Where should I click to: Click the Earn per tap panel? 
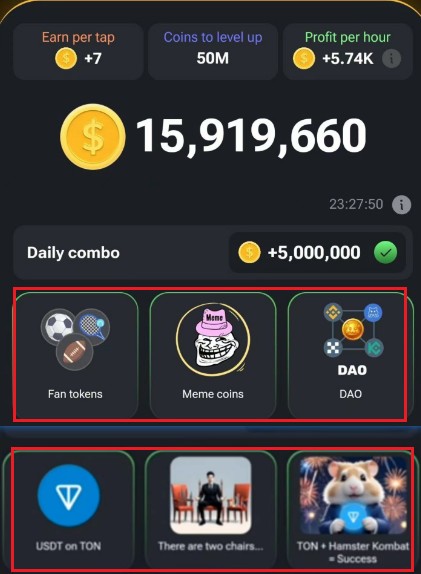tap(78, 52)
